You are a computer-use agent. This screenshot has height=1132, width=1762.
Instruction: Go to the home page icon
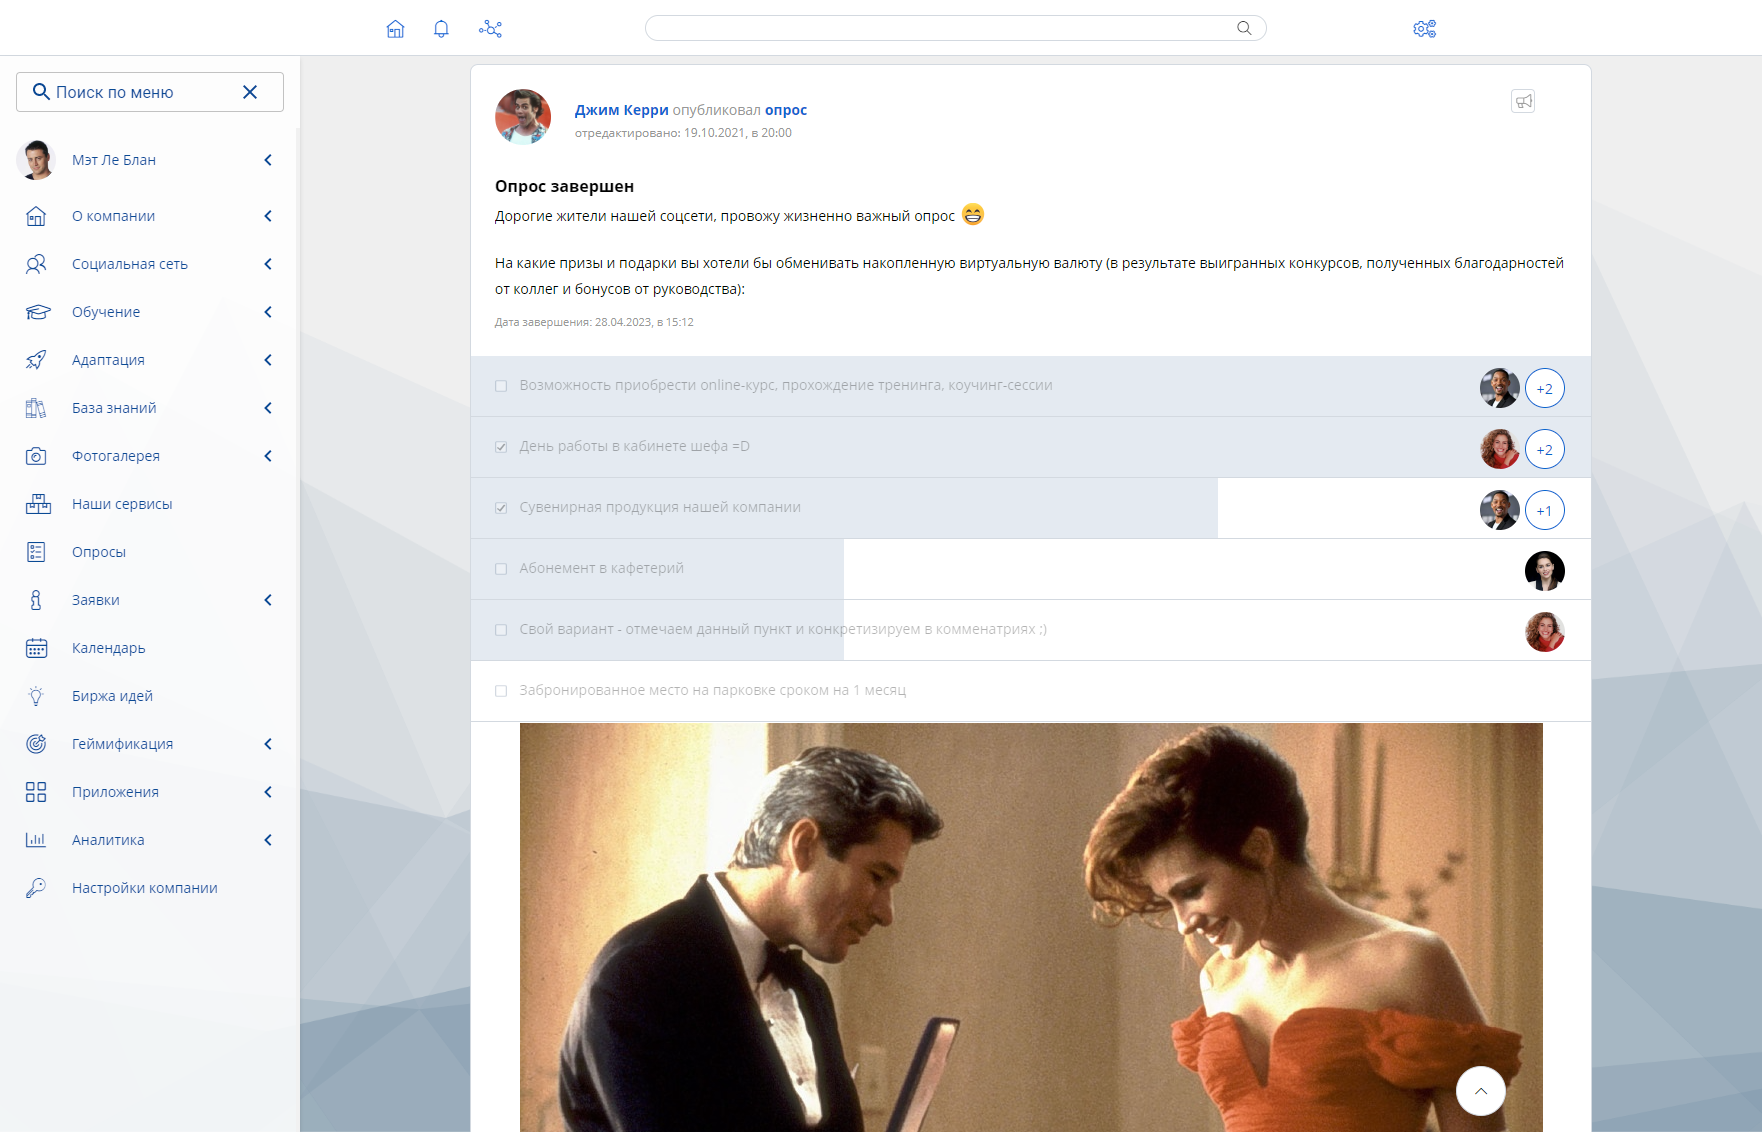tap(395, 29)
